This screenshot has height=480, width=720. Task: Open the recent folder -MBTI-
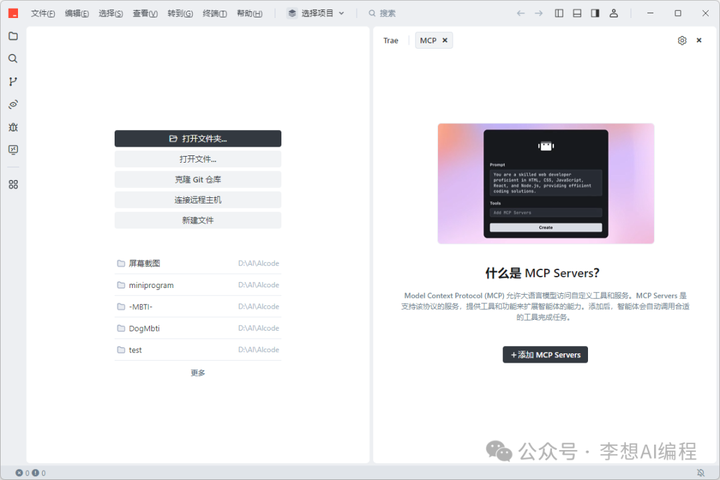point(198,307)
